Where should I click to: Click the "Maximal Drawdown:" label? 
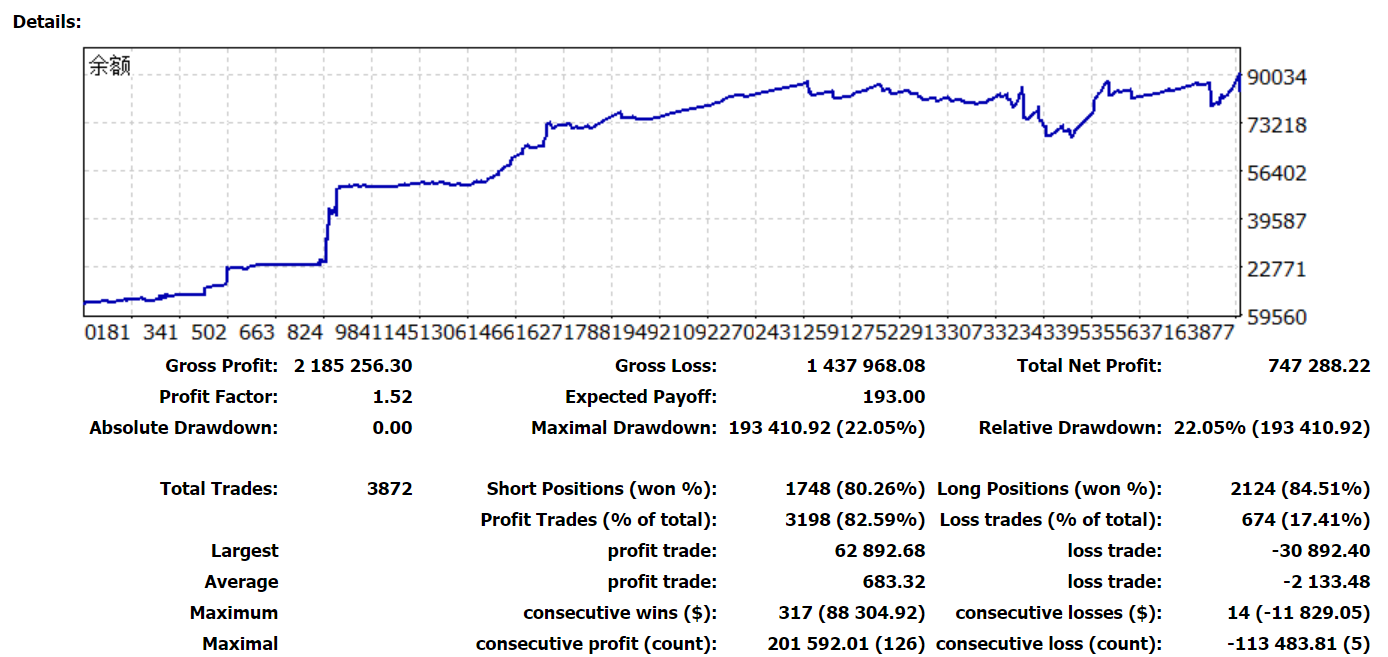point(625,428)
